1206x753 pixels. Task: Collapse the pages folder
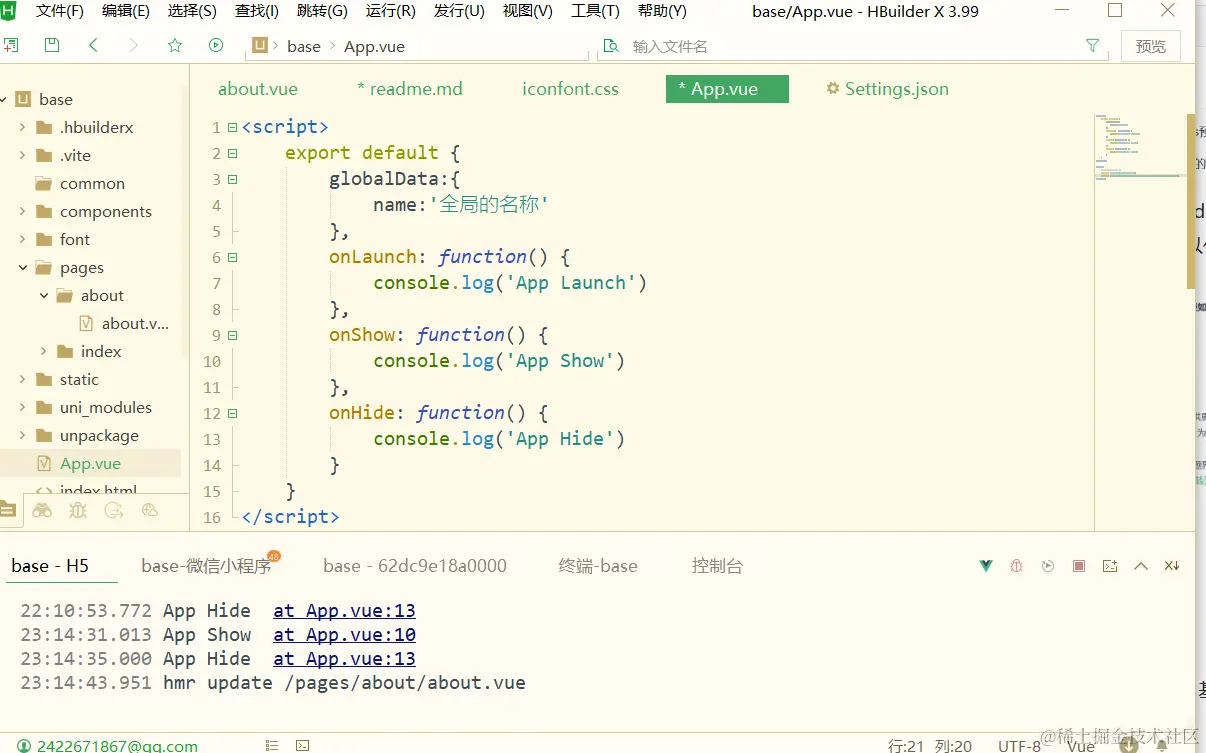[x=22, y=267]
